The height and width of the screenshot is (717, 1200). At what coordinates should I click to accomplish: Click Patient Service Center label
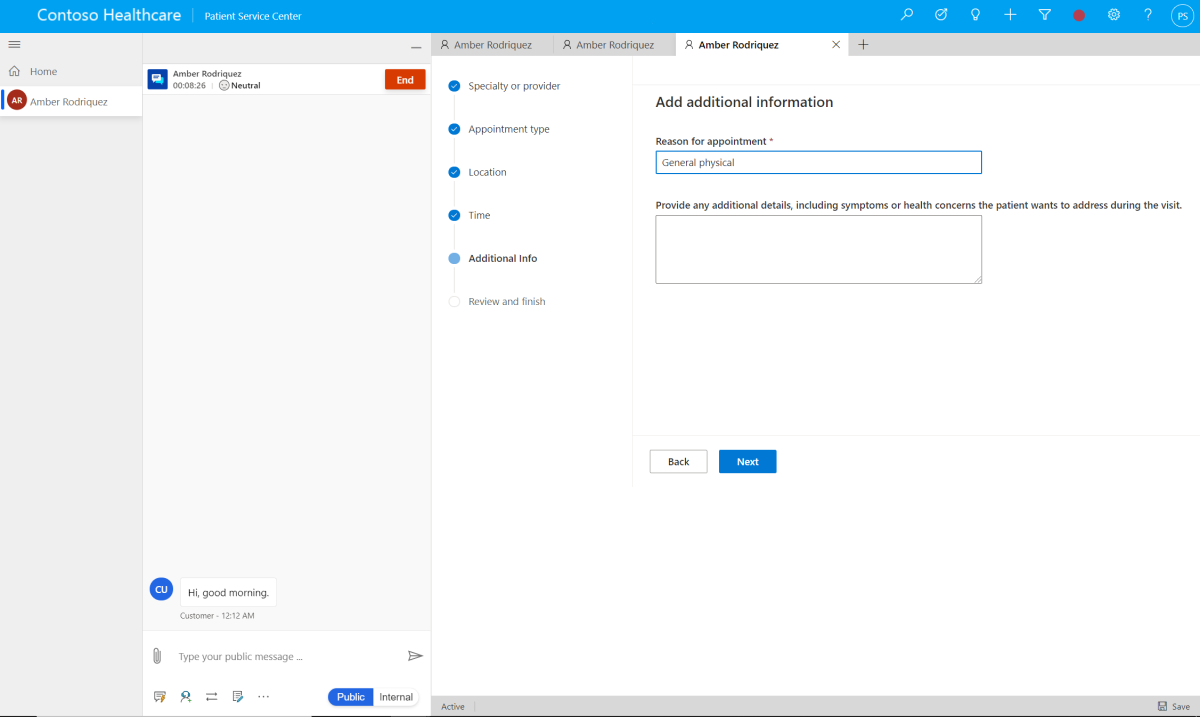[x=253, y=16]
